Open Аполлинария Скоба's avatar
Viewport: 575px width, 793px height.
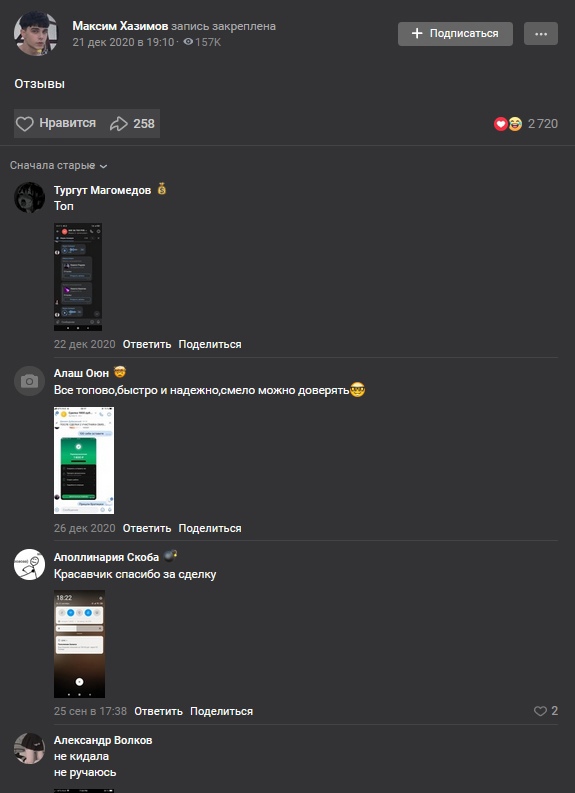coord(29,564)
